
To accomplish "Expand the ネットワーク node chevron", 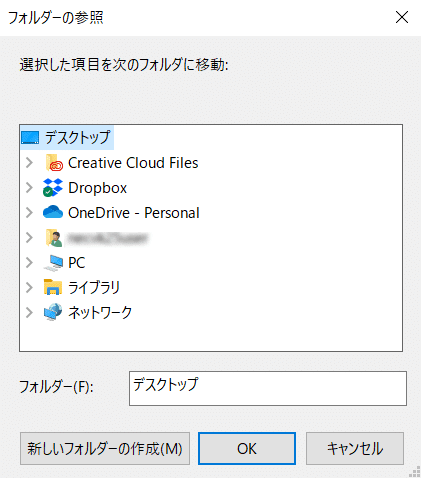I will point(29,312).
